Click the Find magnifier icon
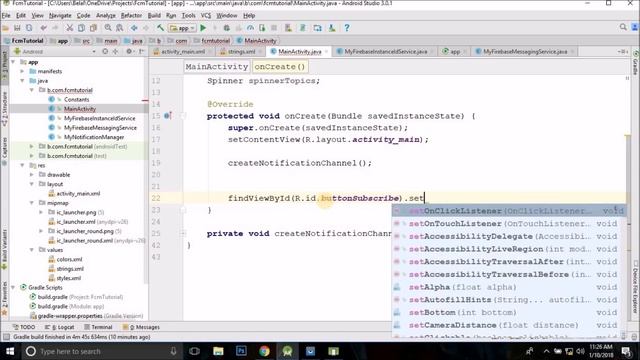The width and height of the screenshot is (640, 360). (108, 28)
